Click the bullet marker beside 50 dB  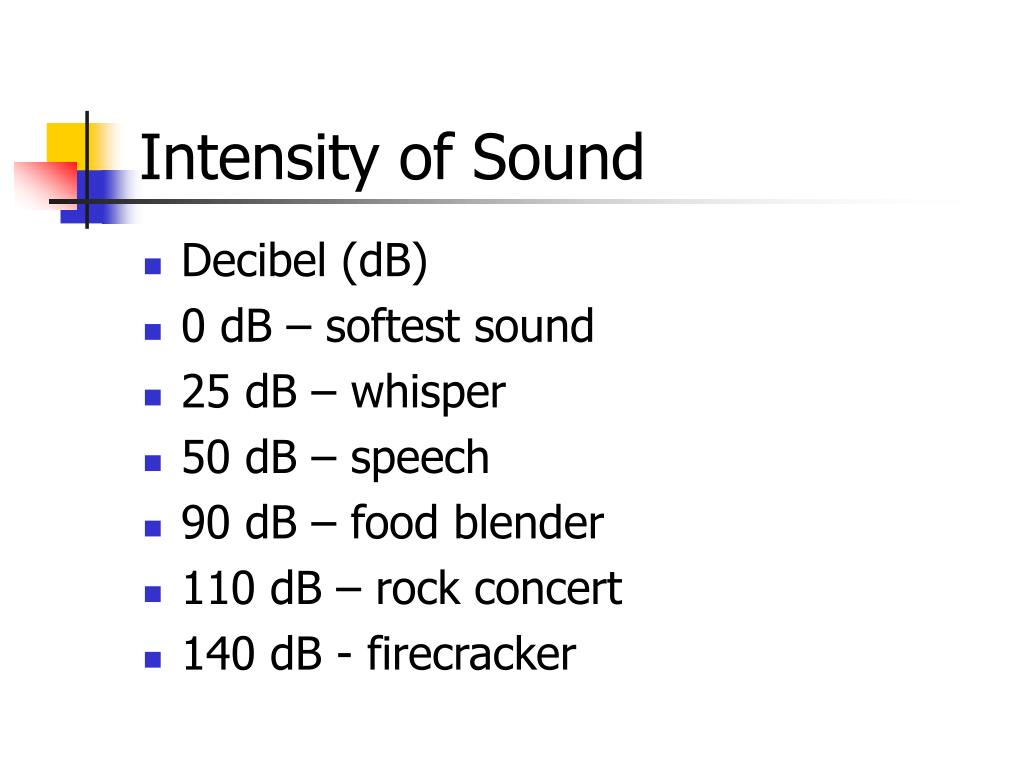[153, 462]
